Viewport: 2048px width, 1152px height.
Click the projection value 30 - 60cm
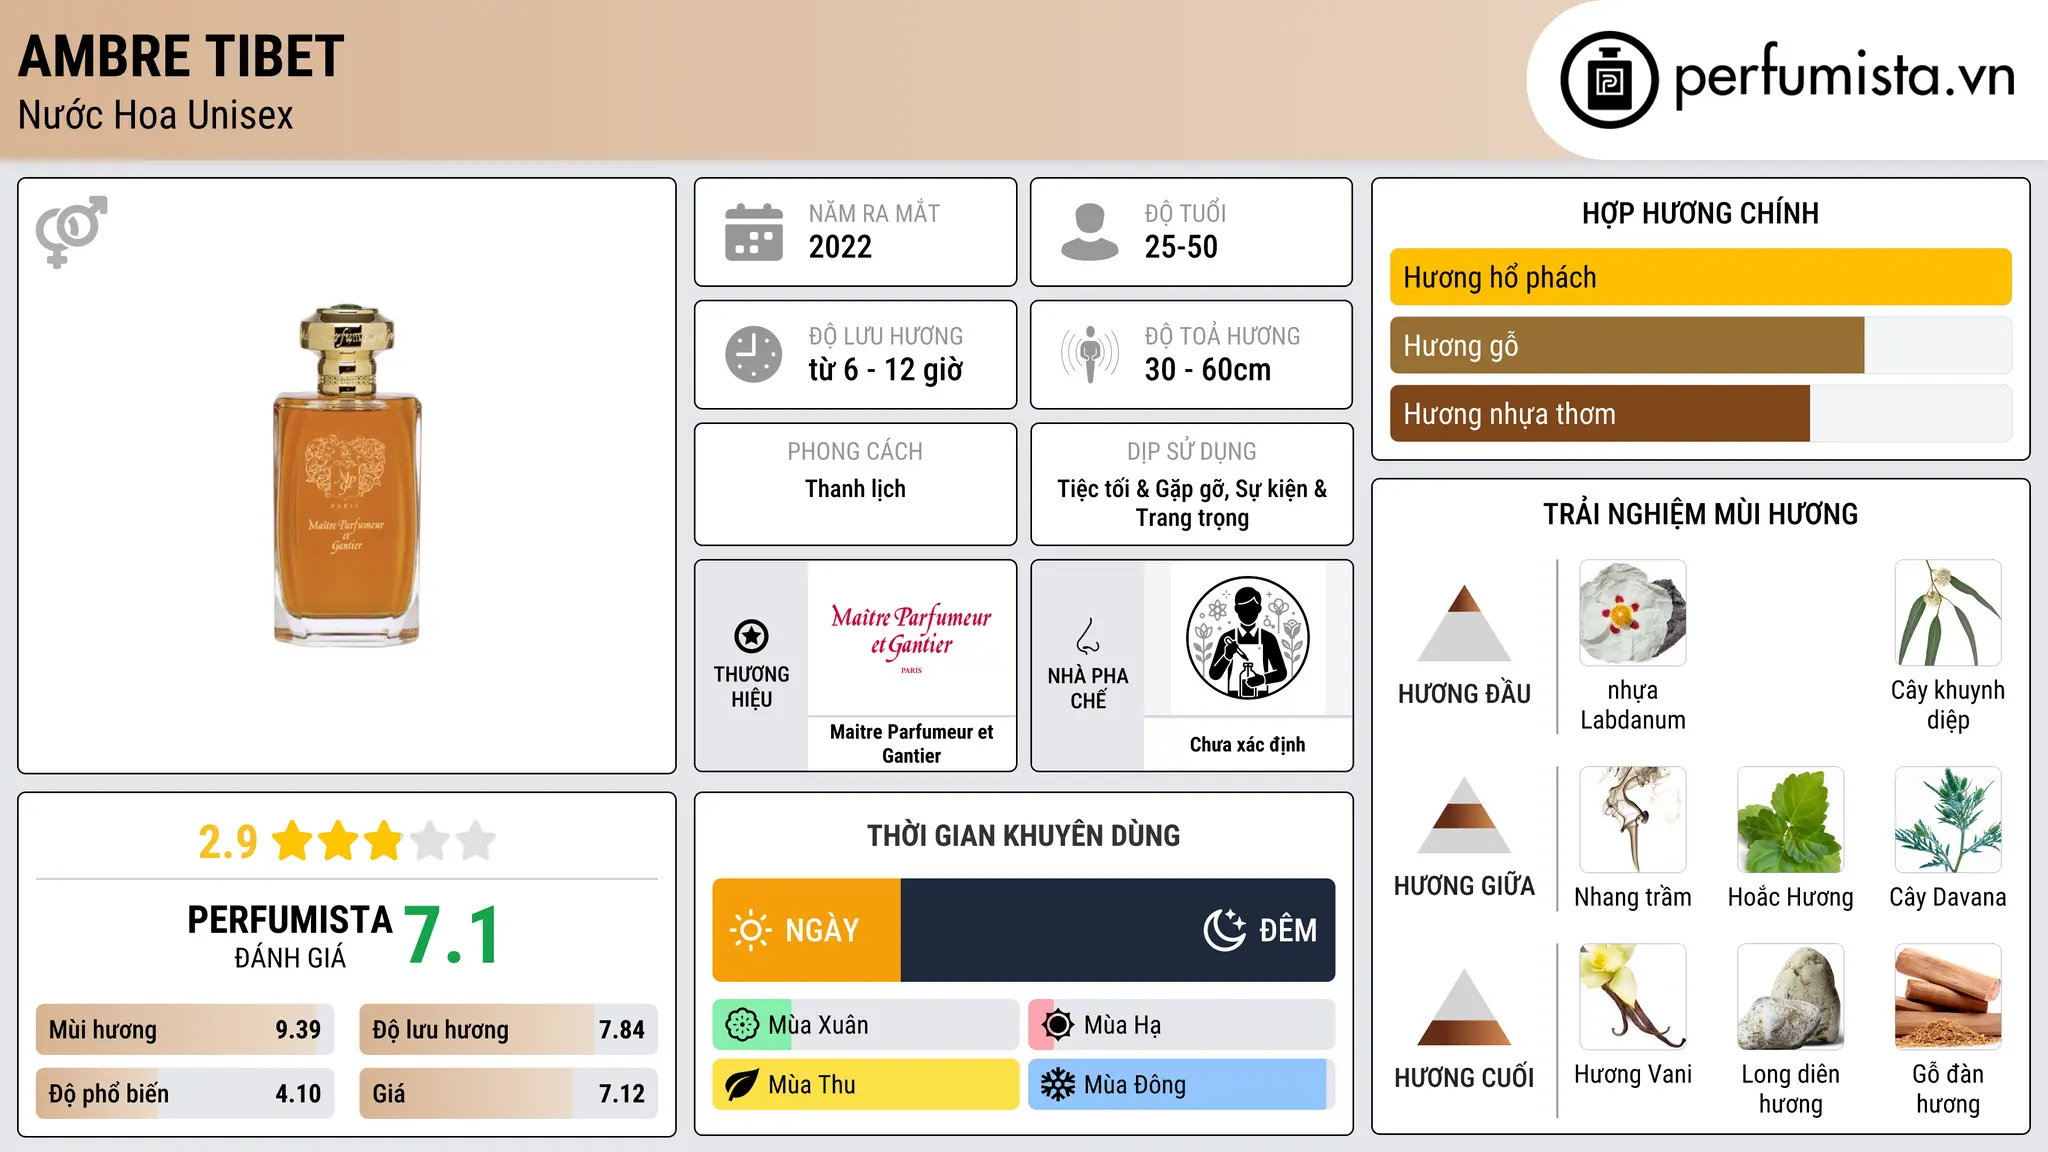tap(1208, 370)
